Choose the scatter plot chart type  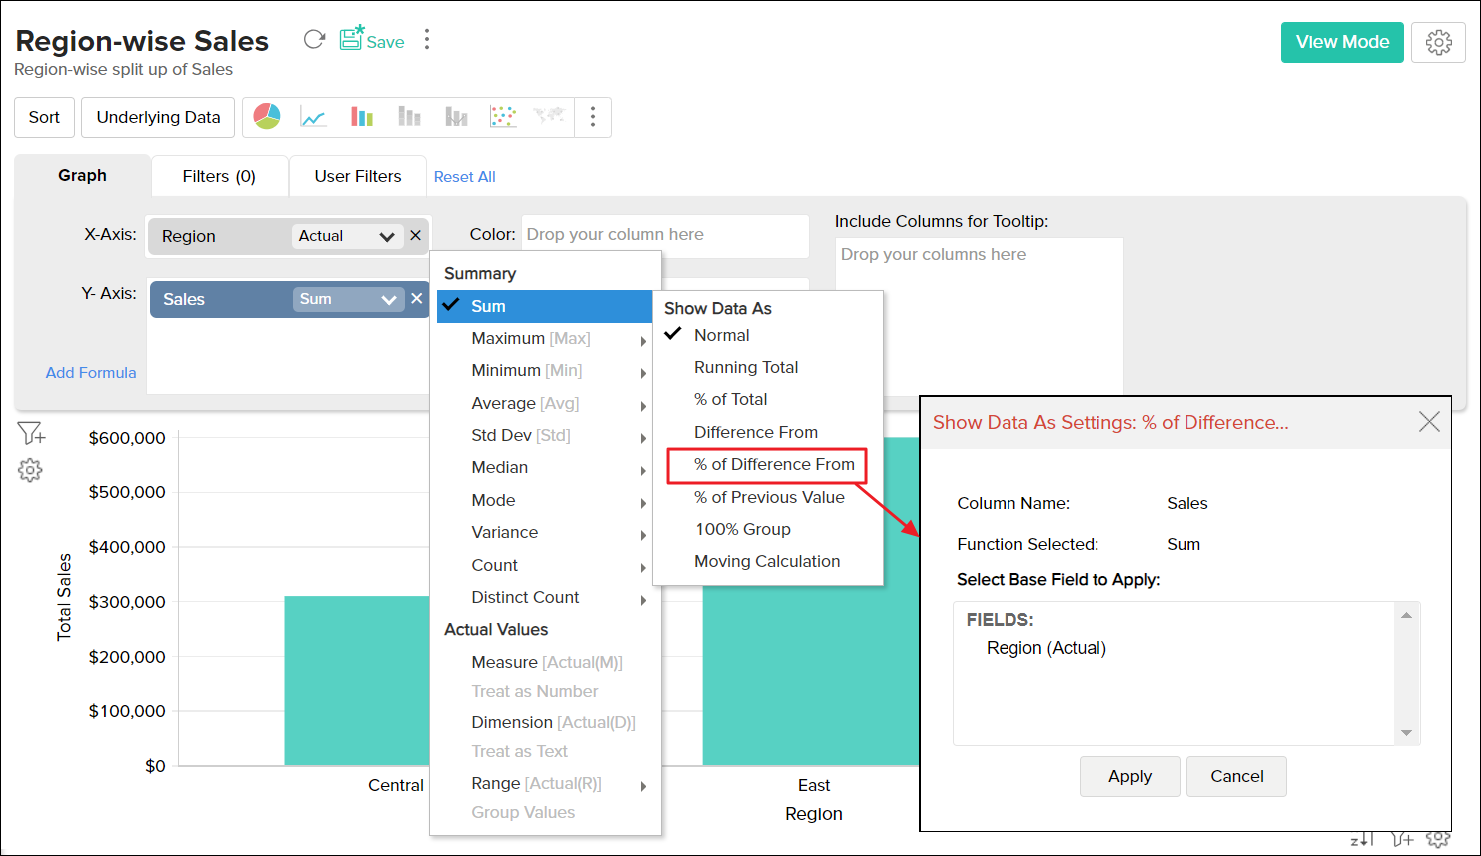[504, 115]
